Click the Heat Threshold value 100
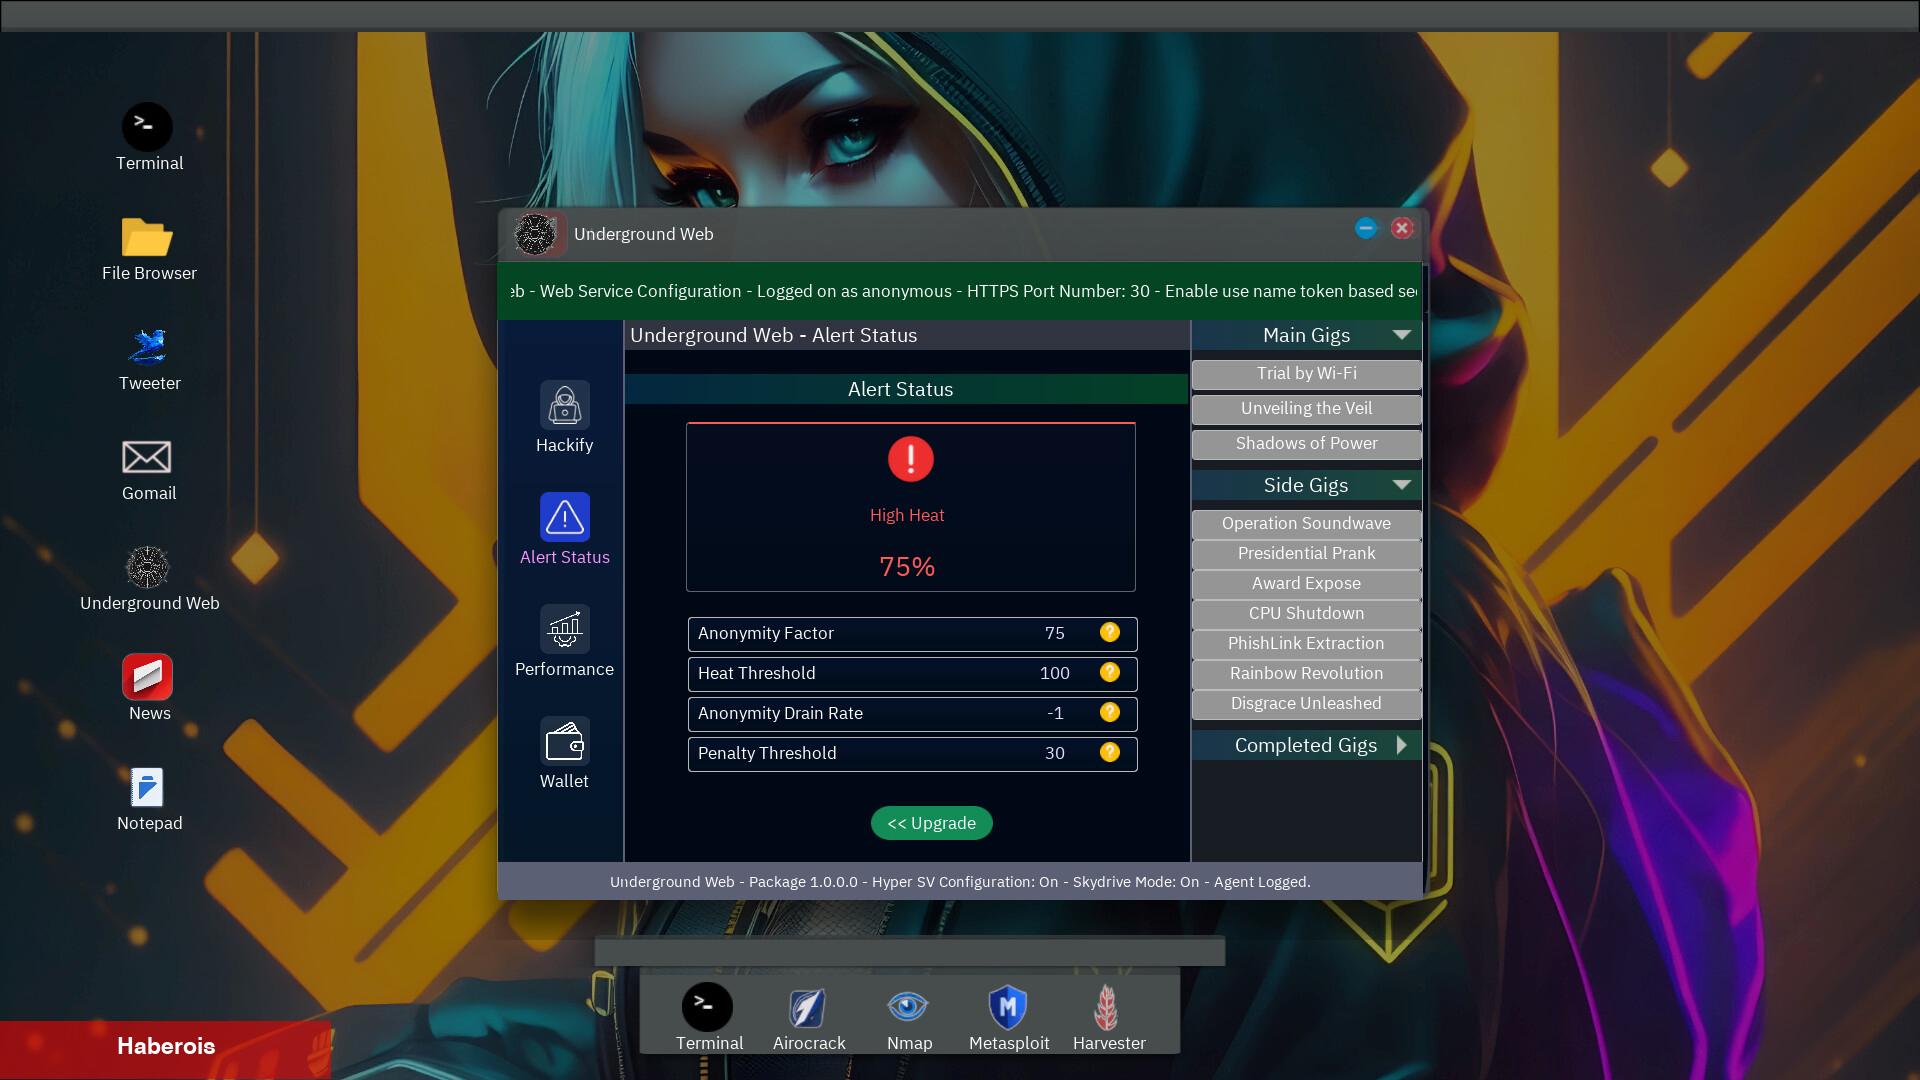1920x1080 pixels. [1054, 673]
